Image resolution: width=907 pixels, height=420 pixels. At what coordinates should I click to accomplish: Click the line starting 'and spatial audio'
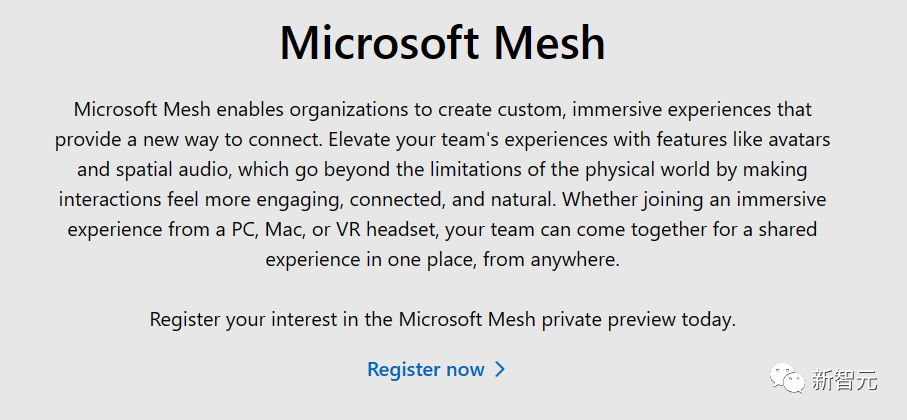pos(442,169)
